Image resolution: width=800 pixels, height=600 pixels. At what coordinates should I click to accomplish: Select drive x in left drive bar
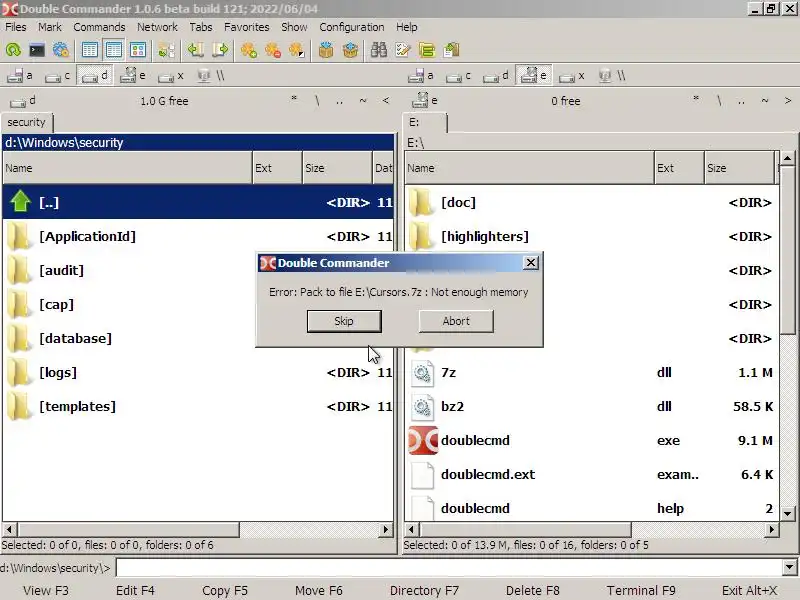[170, 76]
